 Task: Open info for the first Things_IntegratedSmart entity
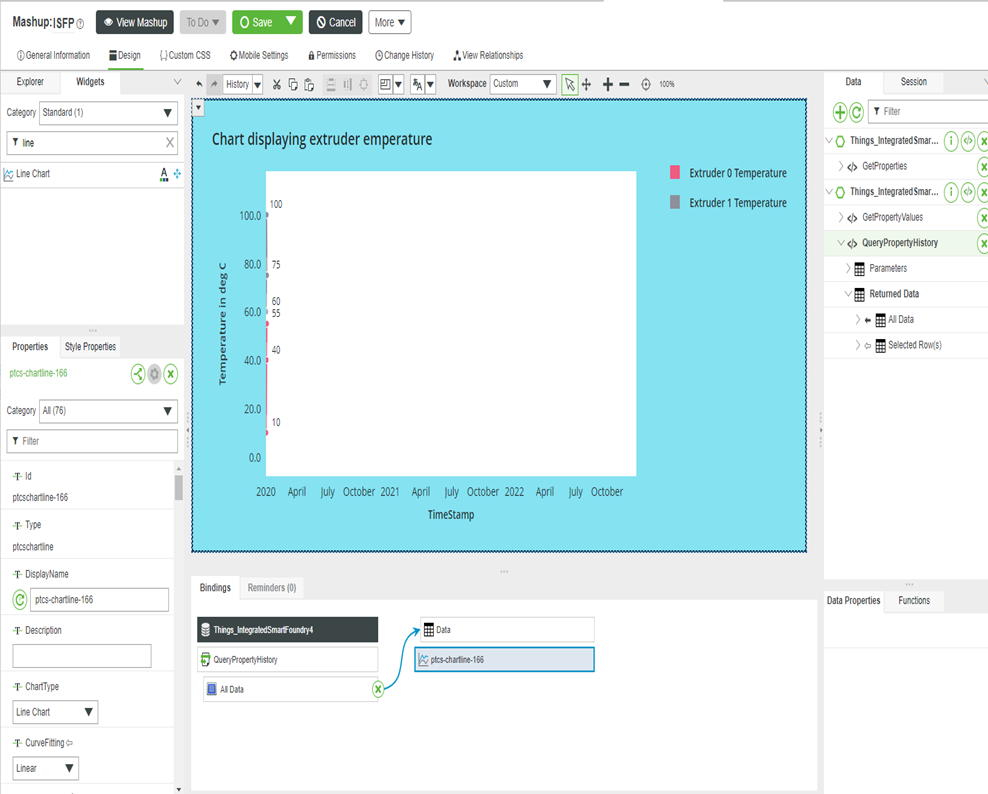(x=950, y=141)
